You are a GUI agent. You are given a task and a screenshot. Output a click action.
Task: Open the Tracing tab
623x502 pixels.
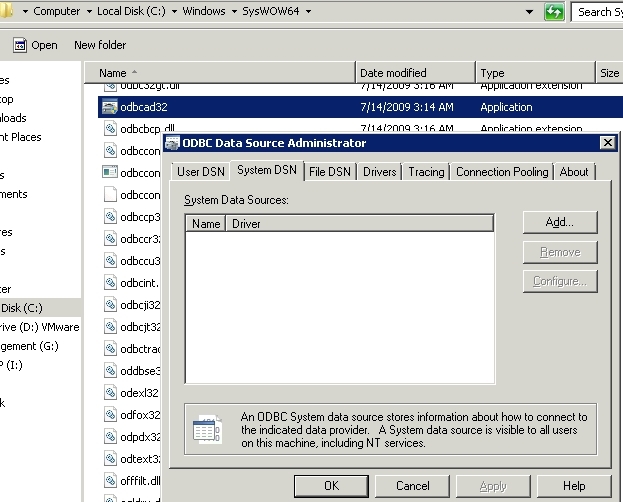426,172
